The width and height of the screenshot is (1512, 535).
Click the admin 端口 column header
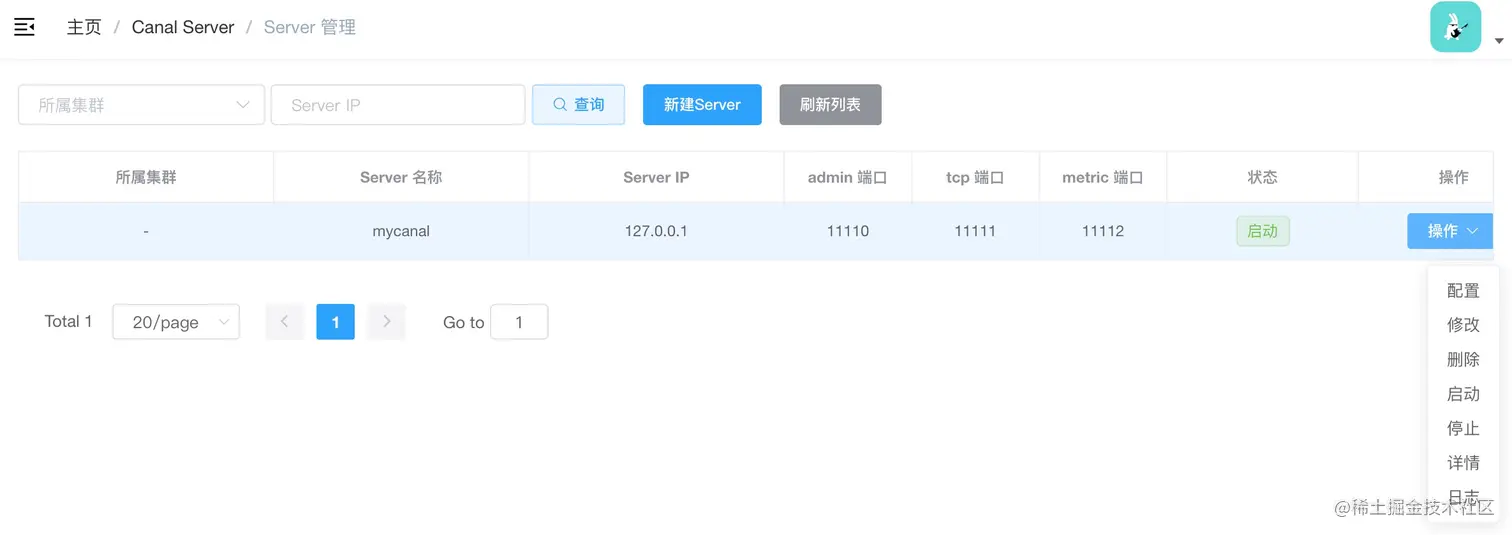pyautogui.click(x=848, y=177)
